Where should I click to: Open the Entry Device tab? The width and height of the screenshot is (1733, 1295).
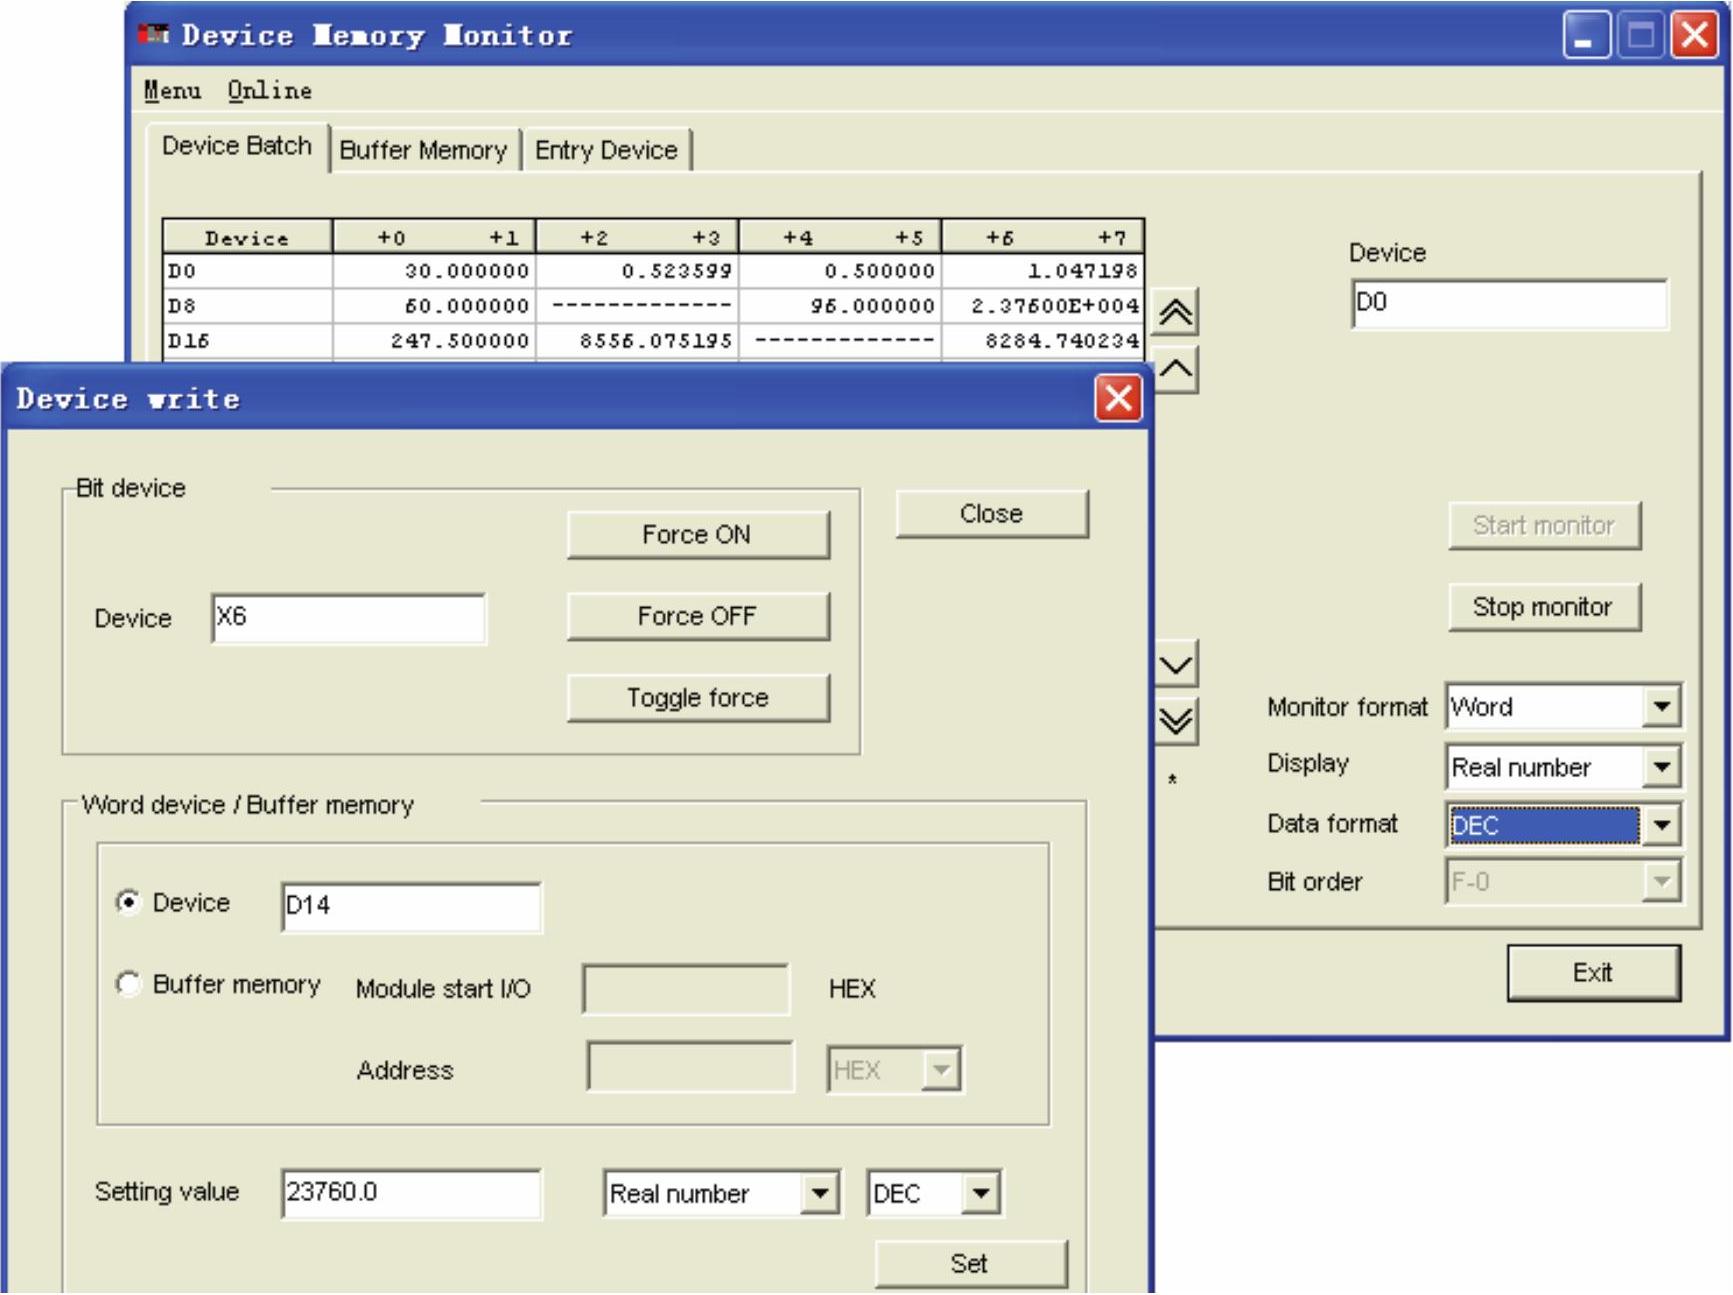click(606, 151)
